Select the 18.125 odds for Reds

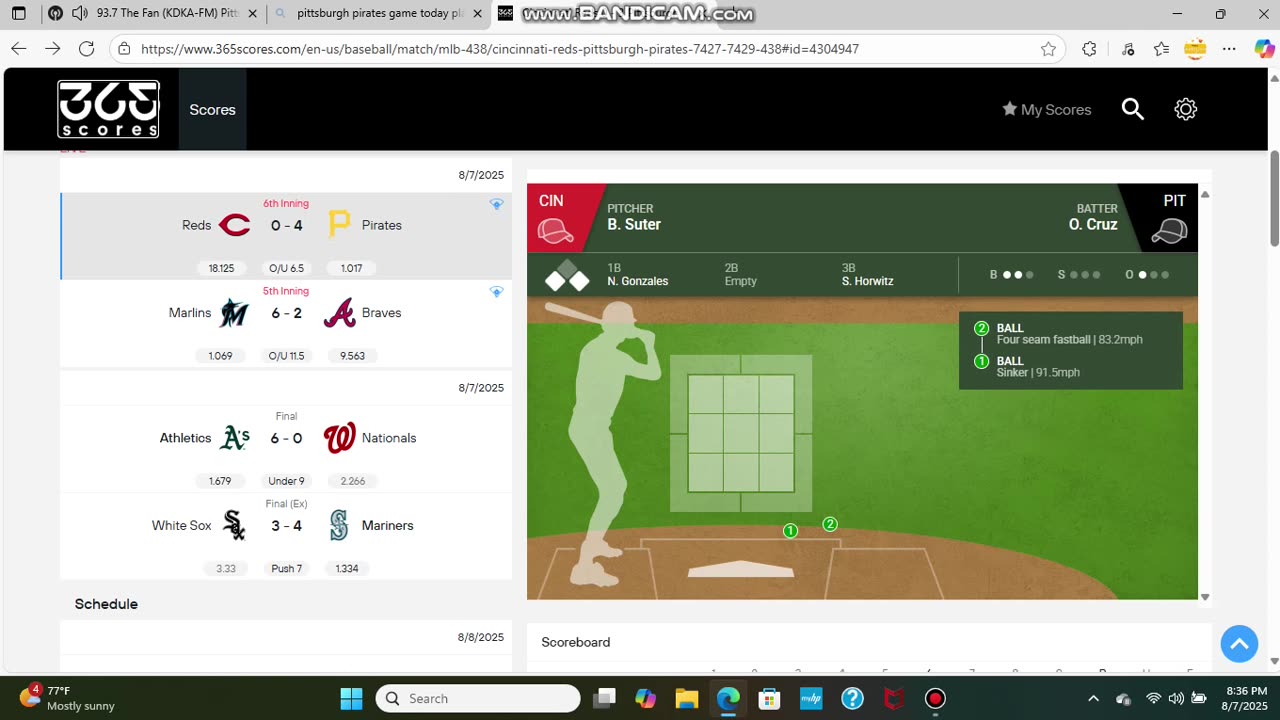pyautogui.click(x=221, y=268)
